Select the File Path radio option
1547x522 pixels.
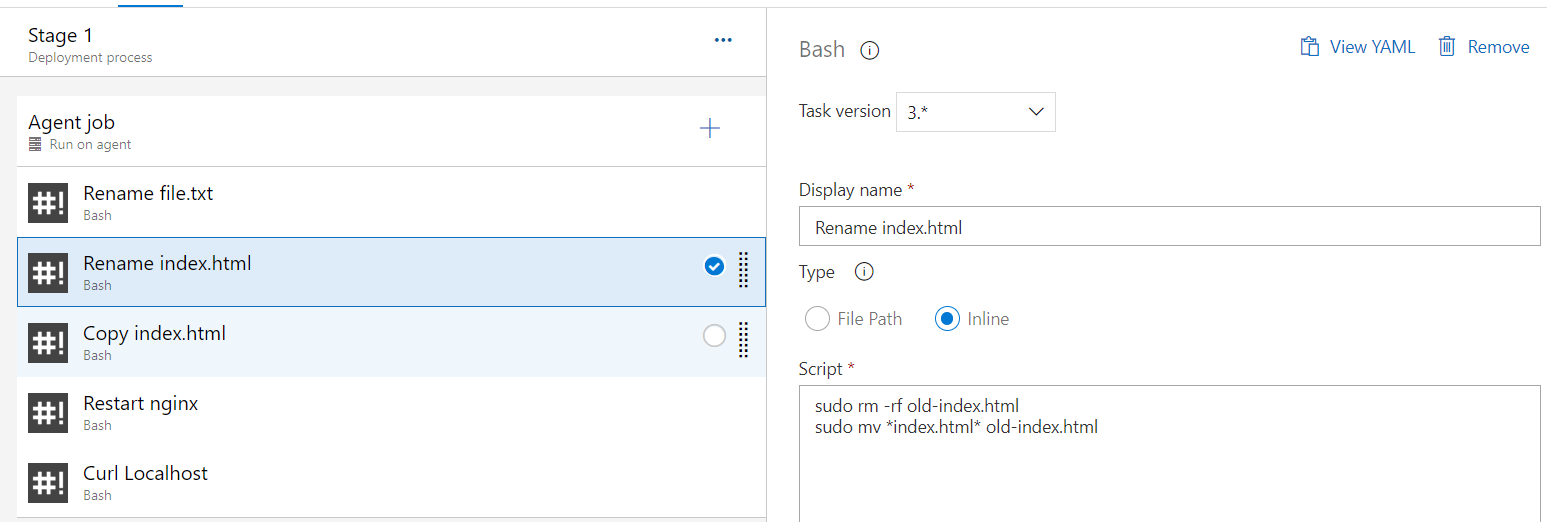(x=817, y=319)
